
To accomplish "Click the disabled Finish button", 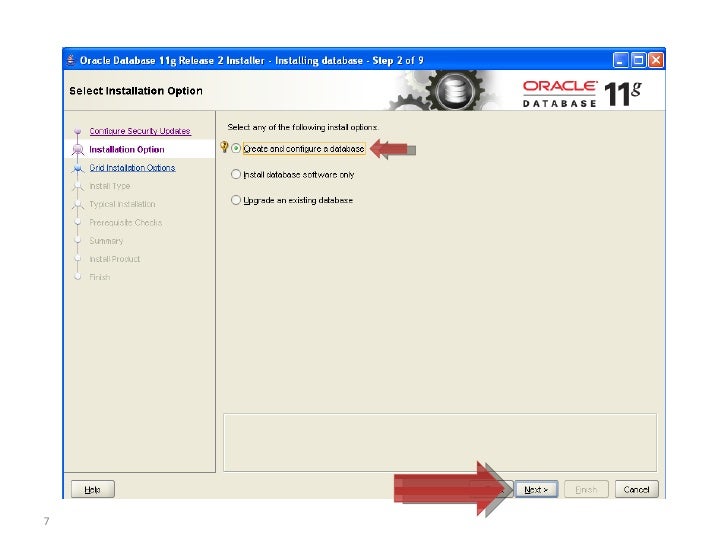I will [x=586, y=489].
